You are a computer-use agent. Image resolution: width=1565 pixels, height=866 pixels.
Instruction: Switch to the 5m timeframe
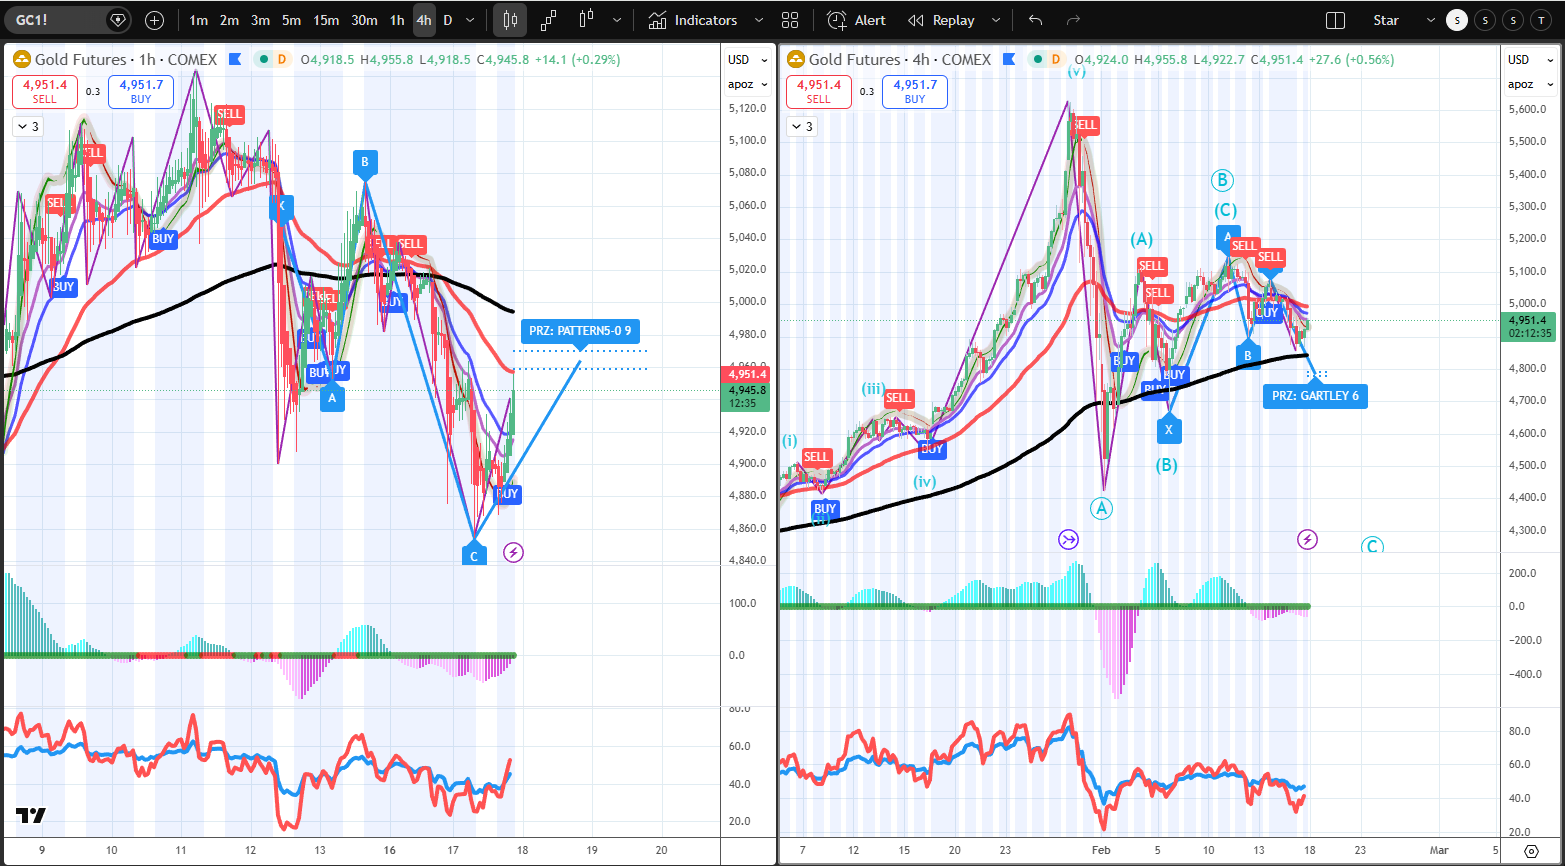tap(291, 20)
